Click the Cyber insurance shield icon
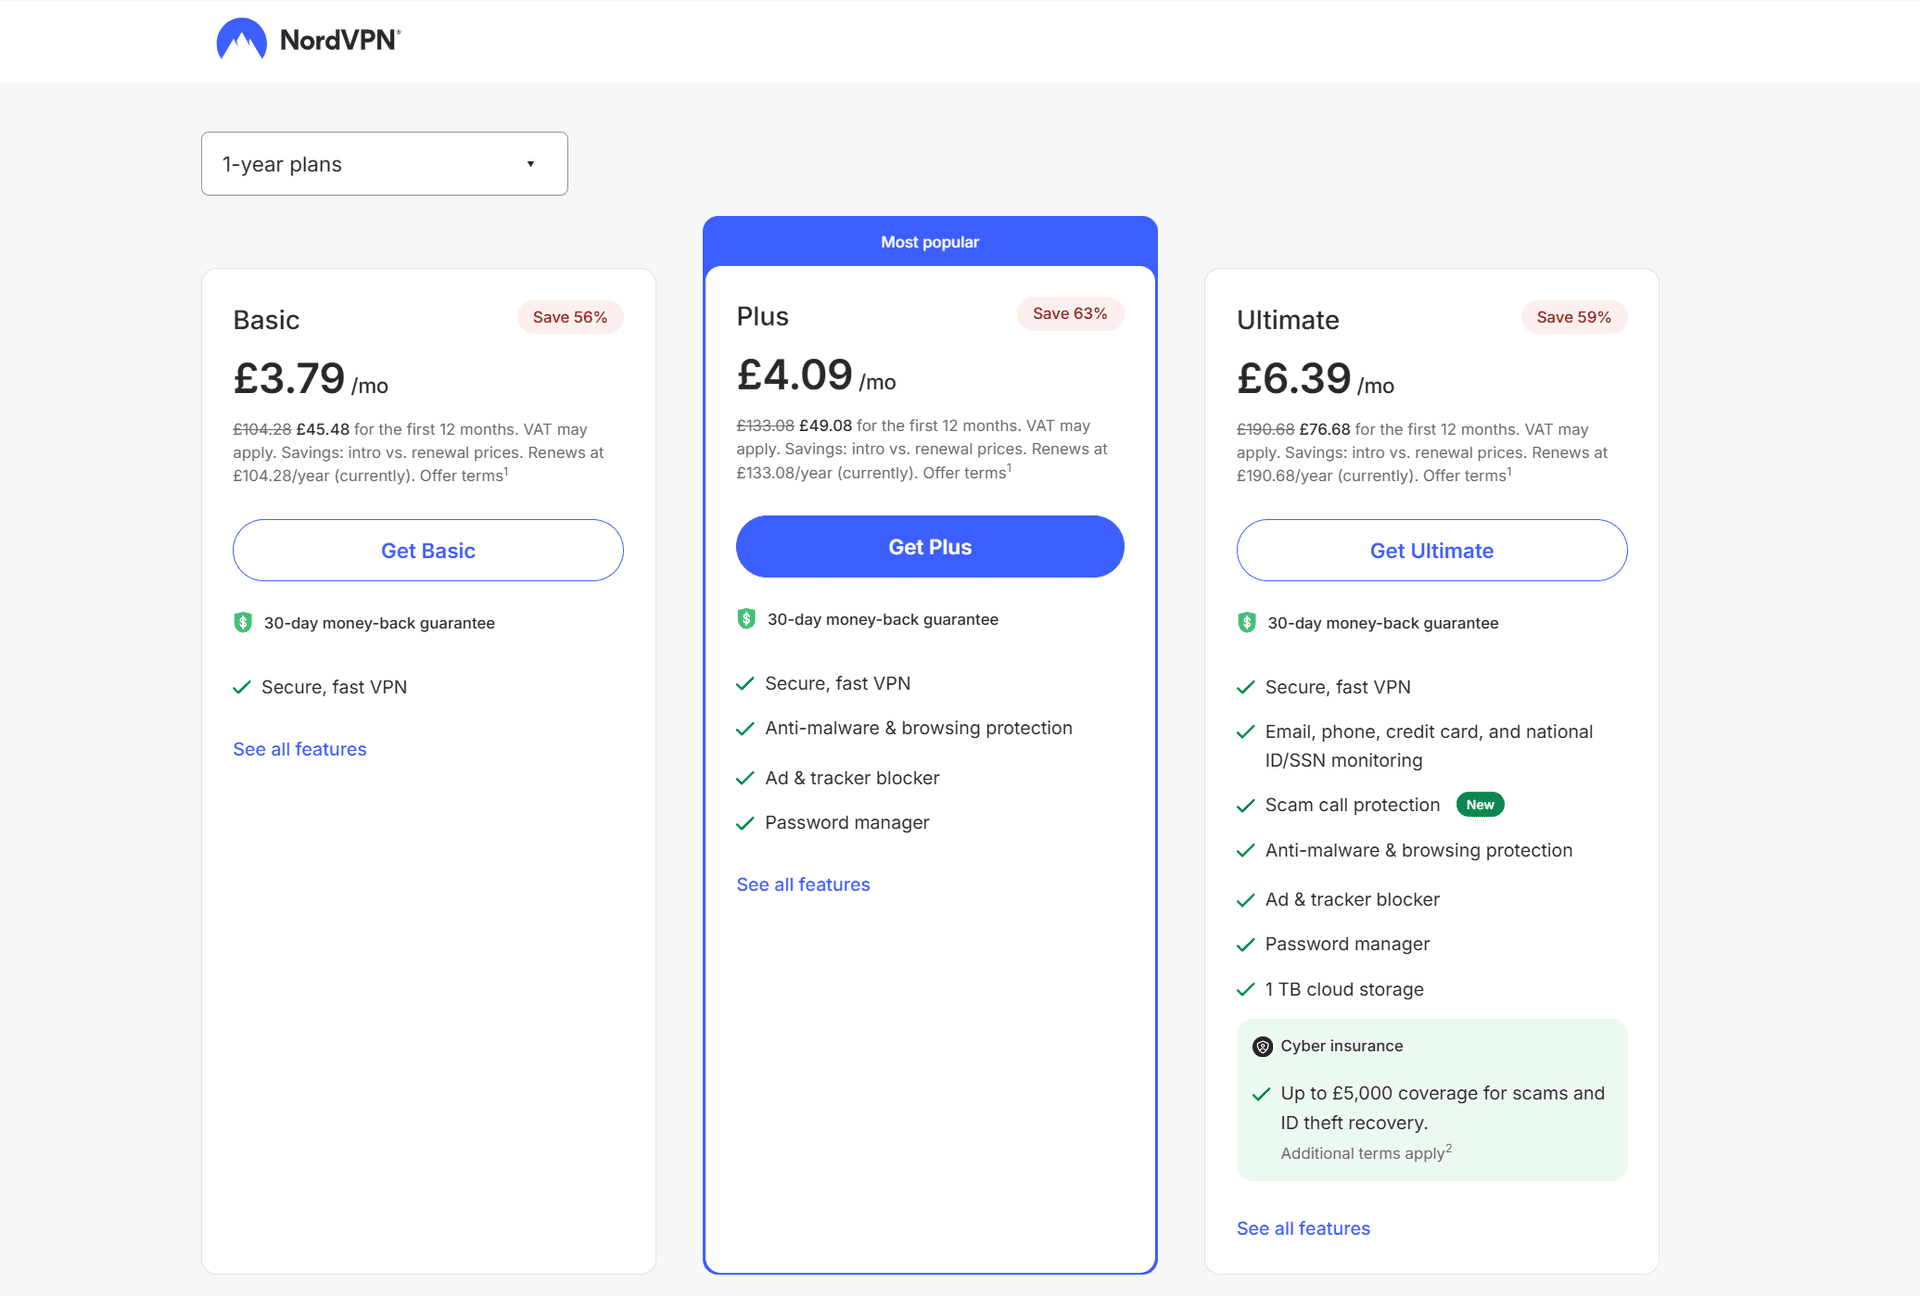The width and height of the screenshot is (1920, 1296). coord(1264,1046)
